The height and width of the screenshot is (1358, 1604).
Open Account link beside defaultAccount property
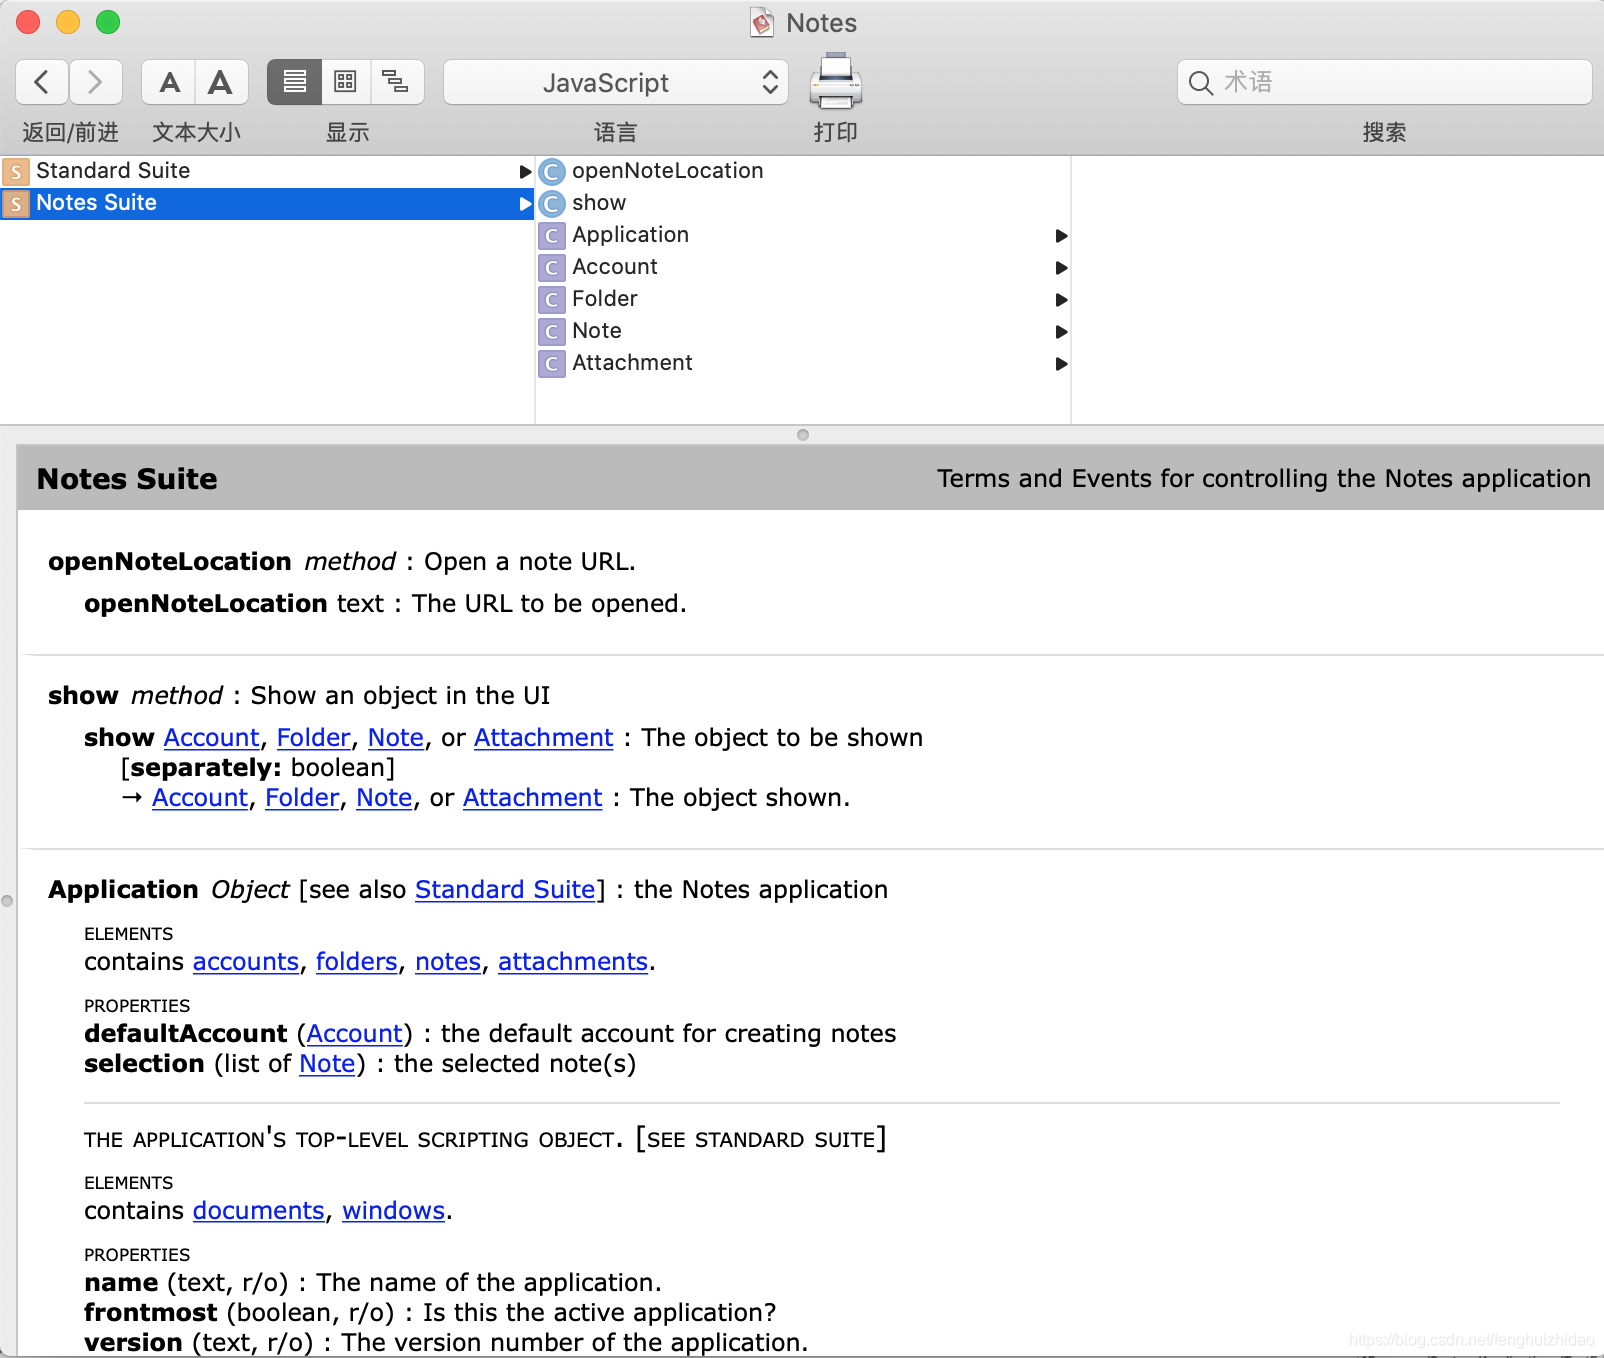354,1034
